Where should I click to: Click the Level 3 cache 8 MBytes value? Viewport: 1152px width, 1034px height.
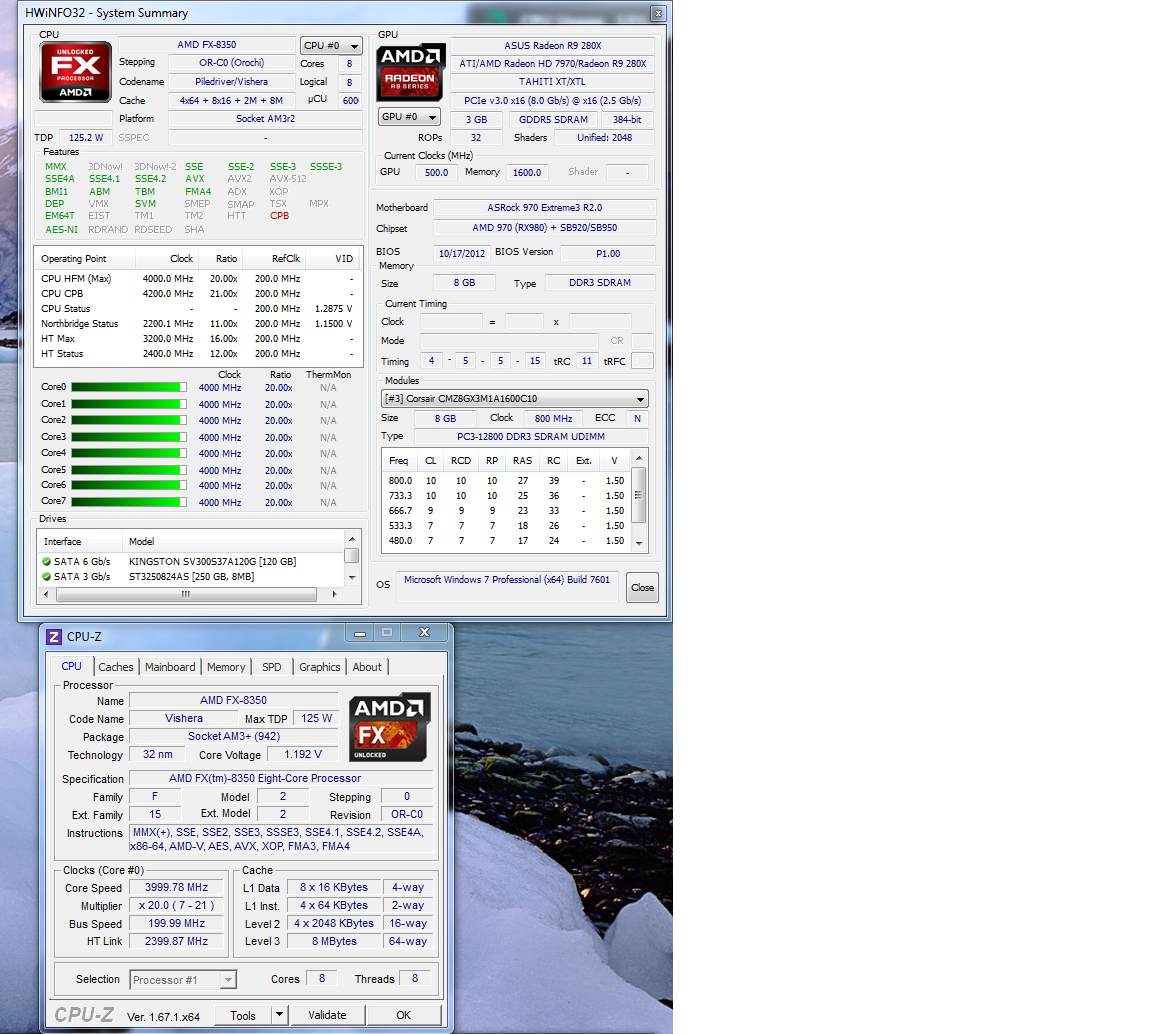coord(334,941)
